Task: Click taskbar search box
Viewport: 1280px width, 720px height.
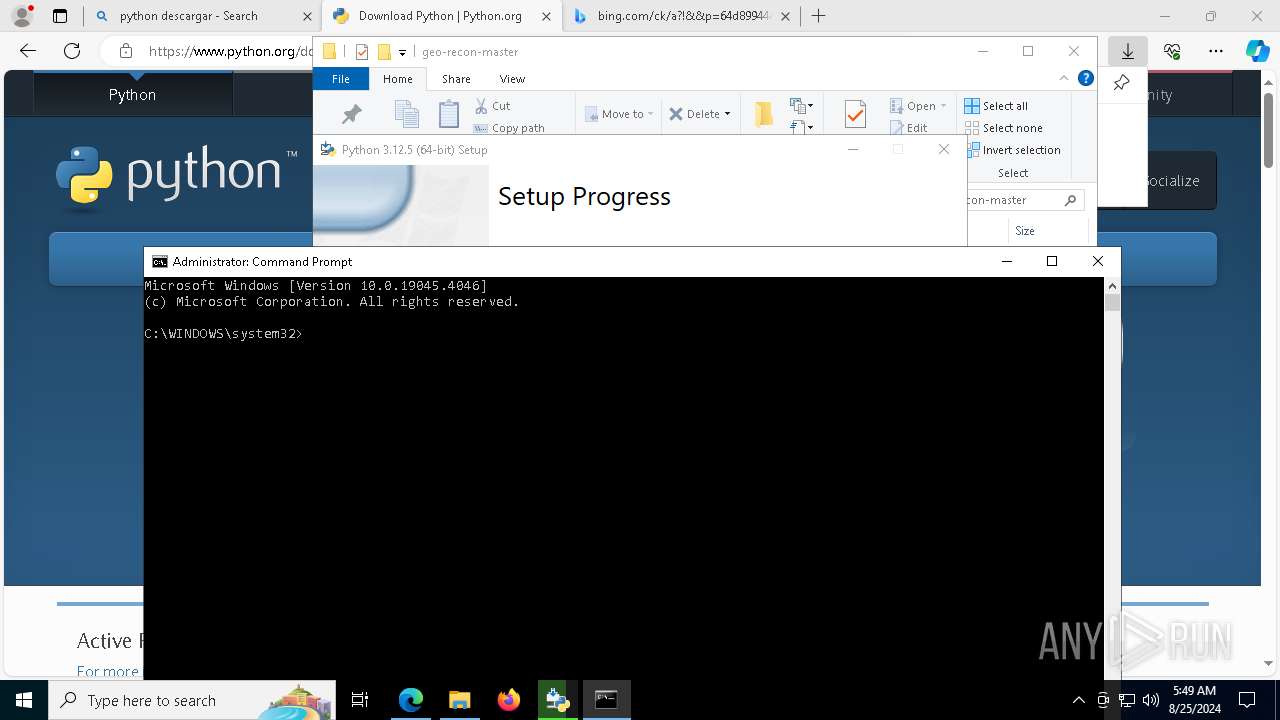Action: [192, 700]
